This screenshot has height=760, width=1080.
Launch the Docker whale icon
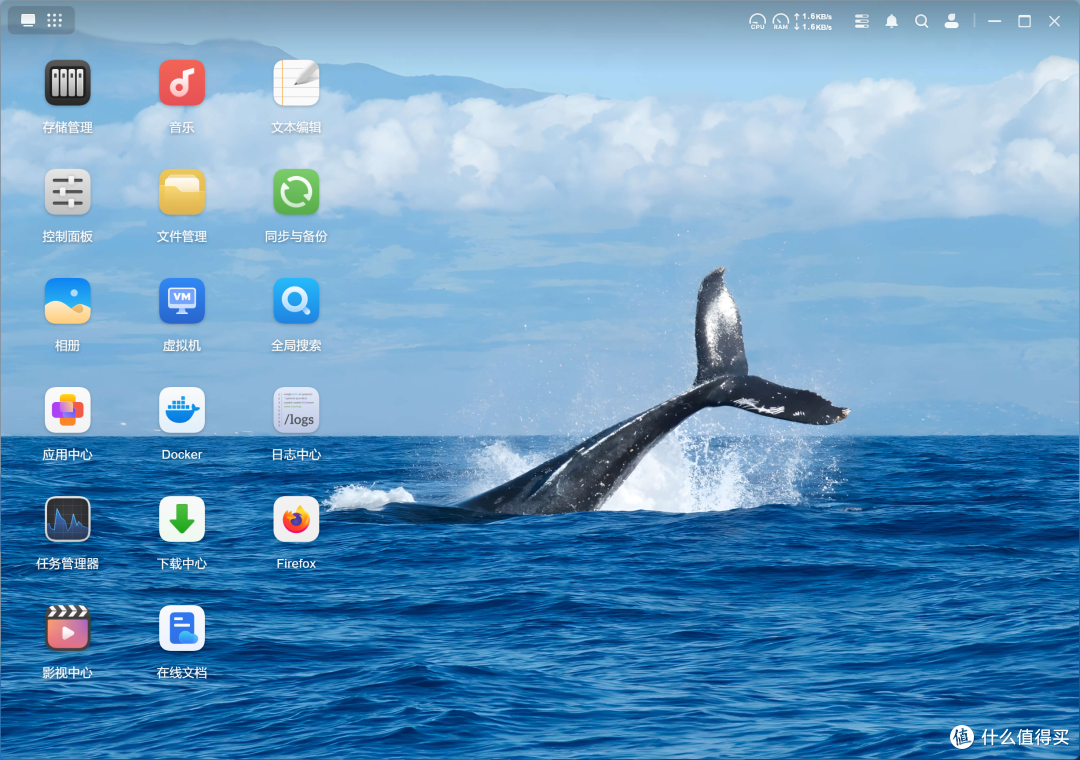(182, 410)
